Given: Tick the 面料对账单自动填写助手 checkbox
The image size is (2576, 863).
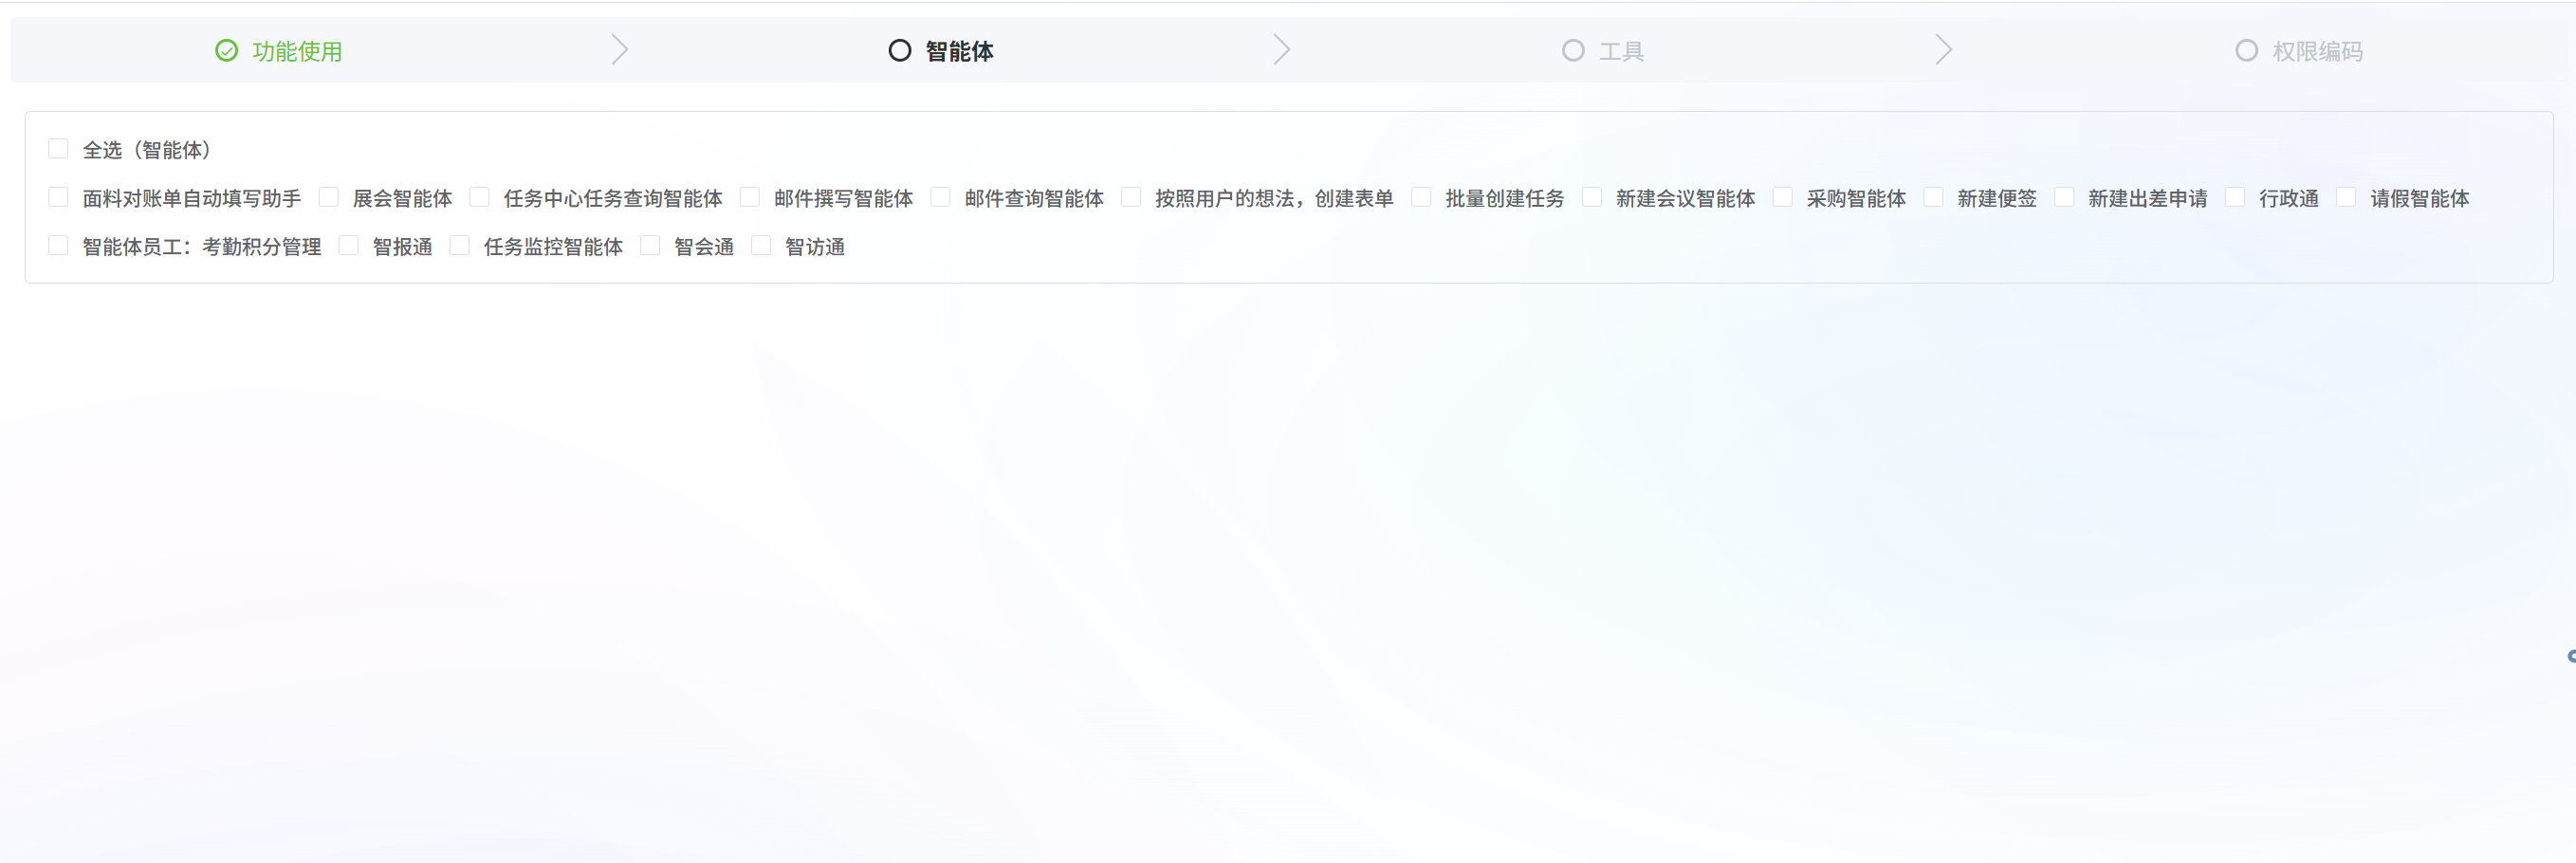Looking at the screenshot, I should pos(58,197).
